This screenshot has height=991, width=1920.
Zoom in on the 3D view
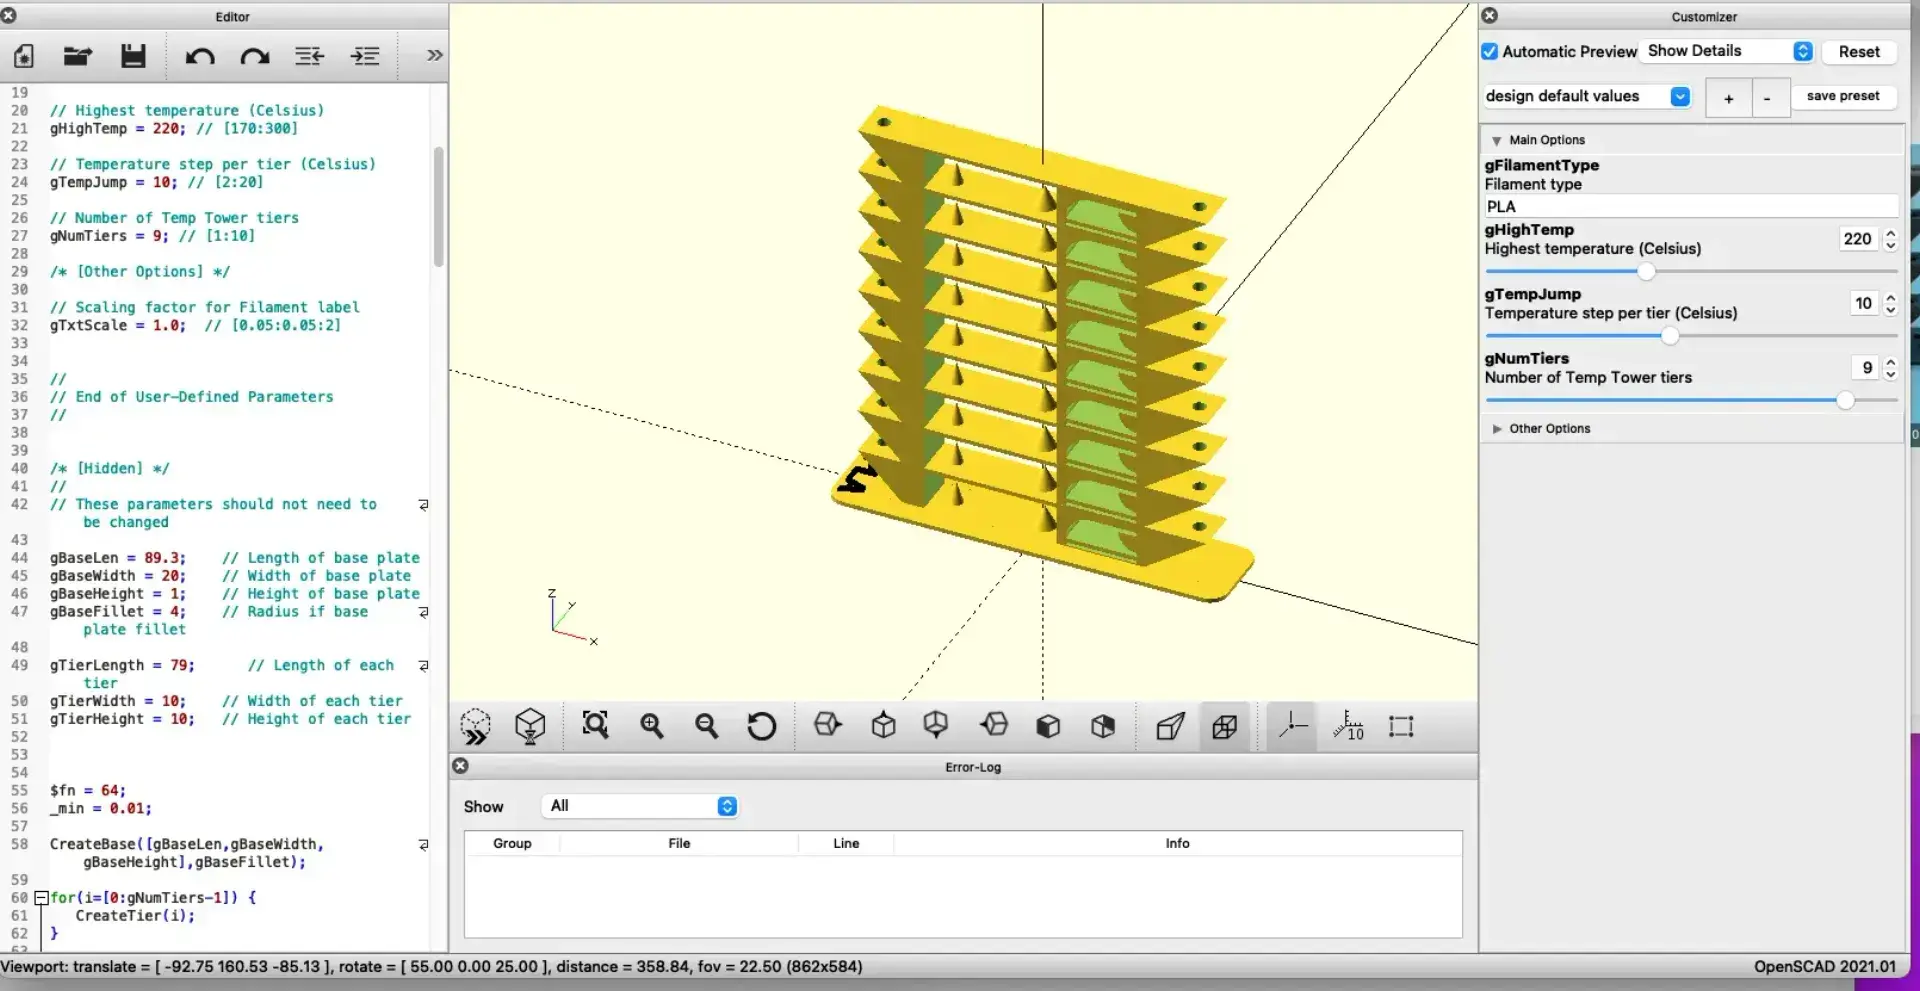pyautogui.click(x=652, y=725)
